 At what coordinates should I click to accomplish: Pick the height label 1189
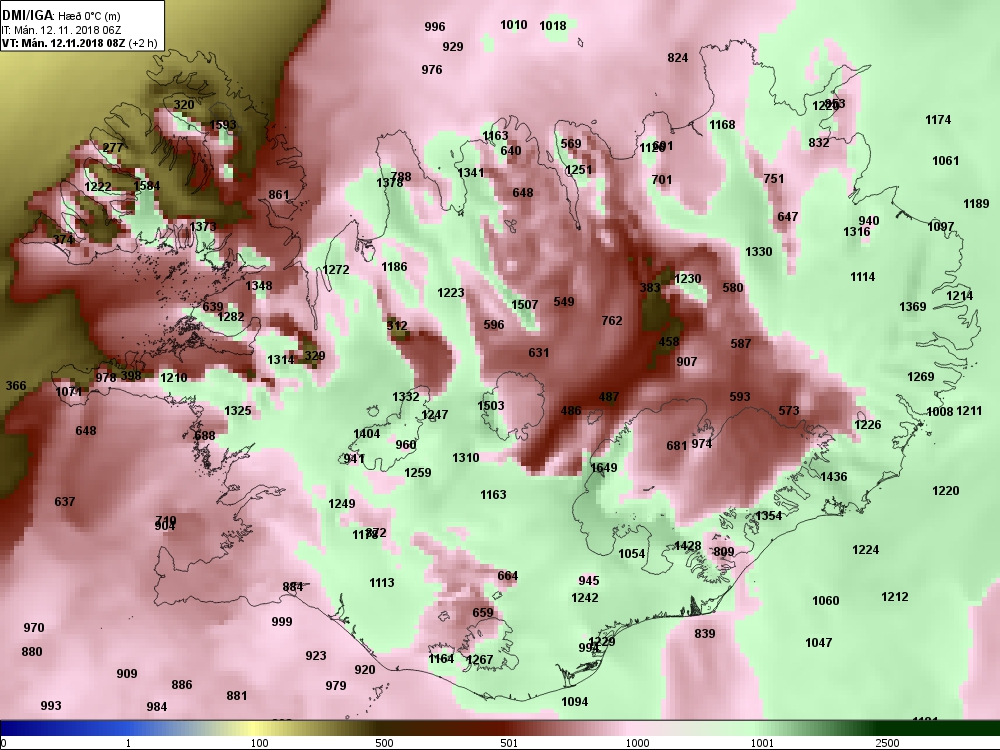click(976, 204)
